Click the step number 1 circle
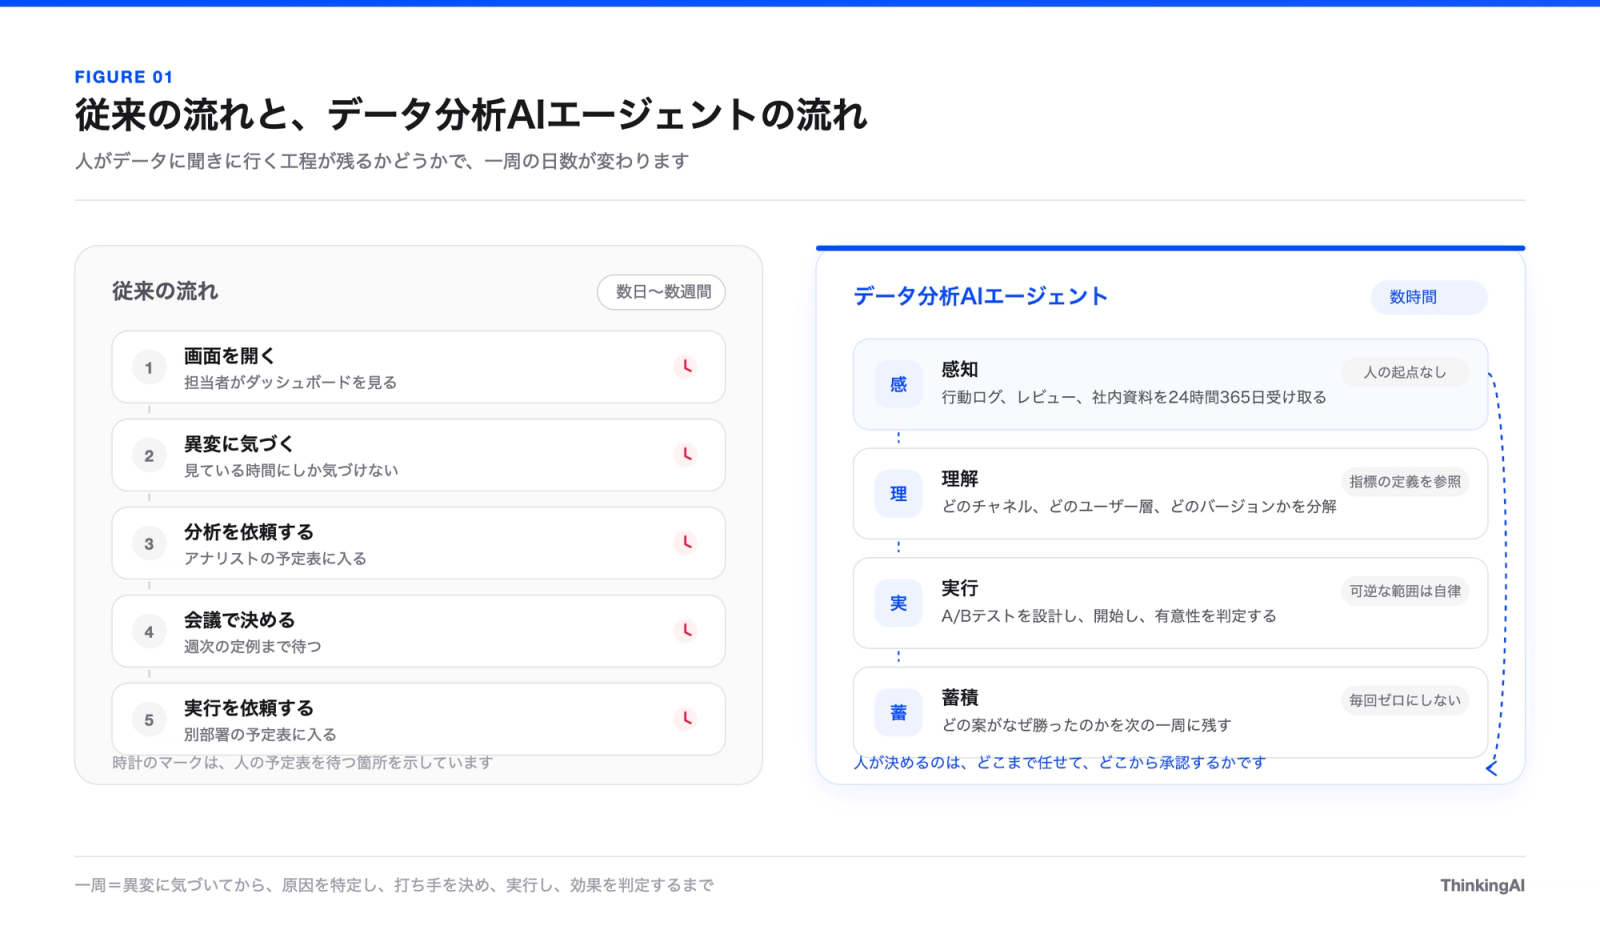This screenshot has height=934, width=1600. coord(149,368)
